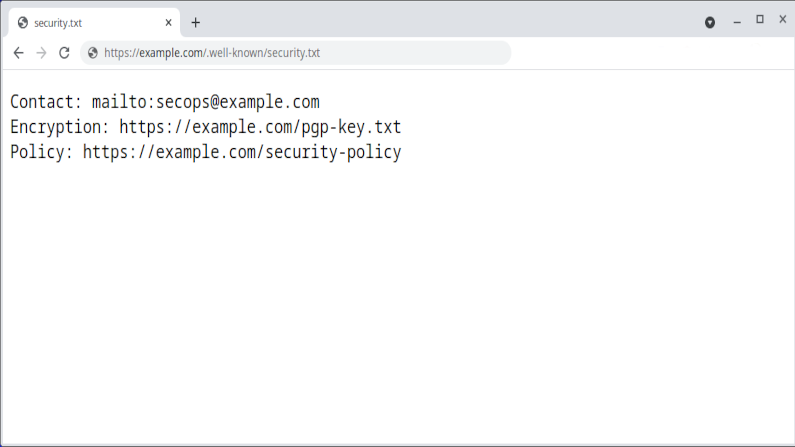Open the round dropdown arrow in title bar
Viewport: 795px width, 447px height.
point(710,22)
